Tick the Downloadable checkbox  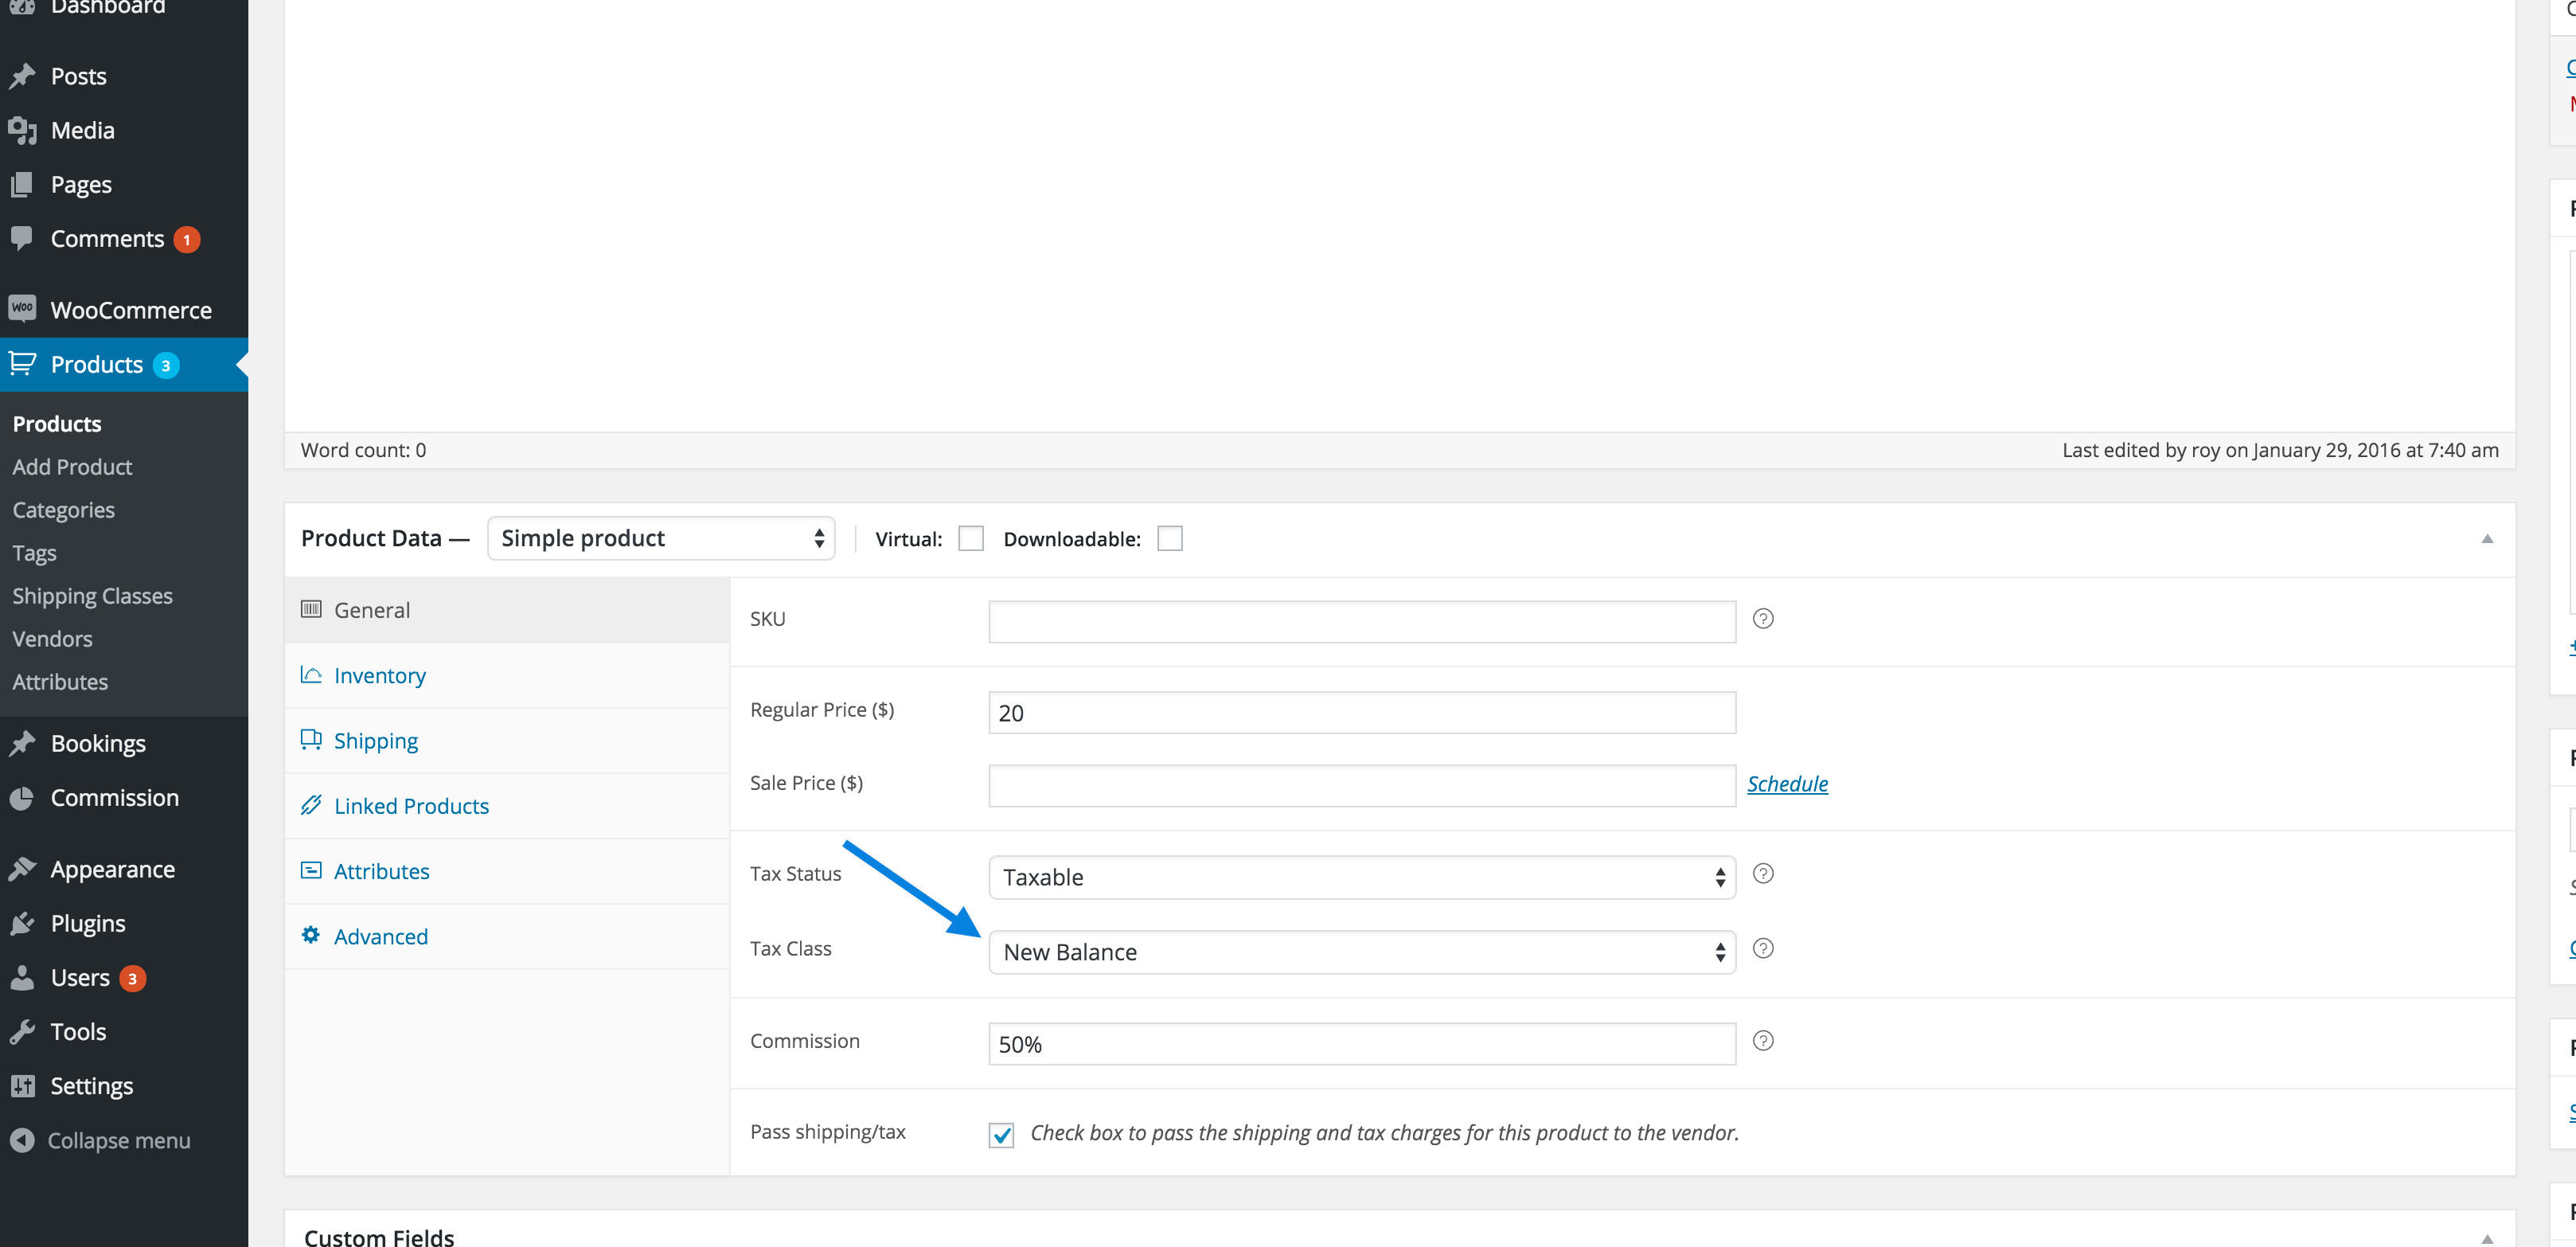pyautogui.click(x=1169, y=539)
